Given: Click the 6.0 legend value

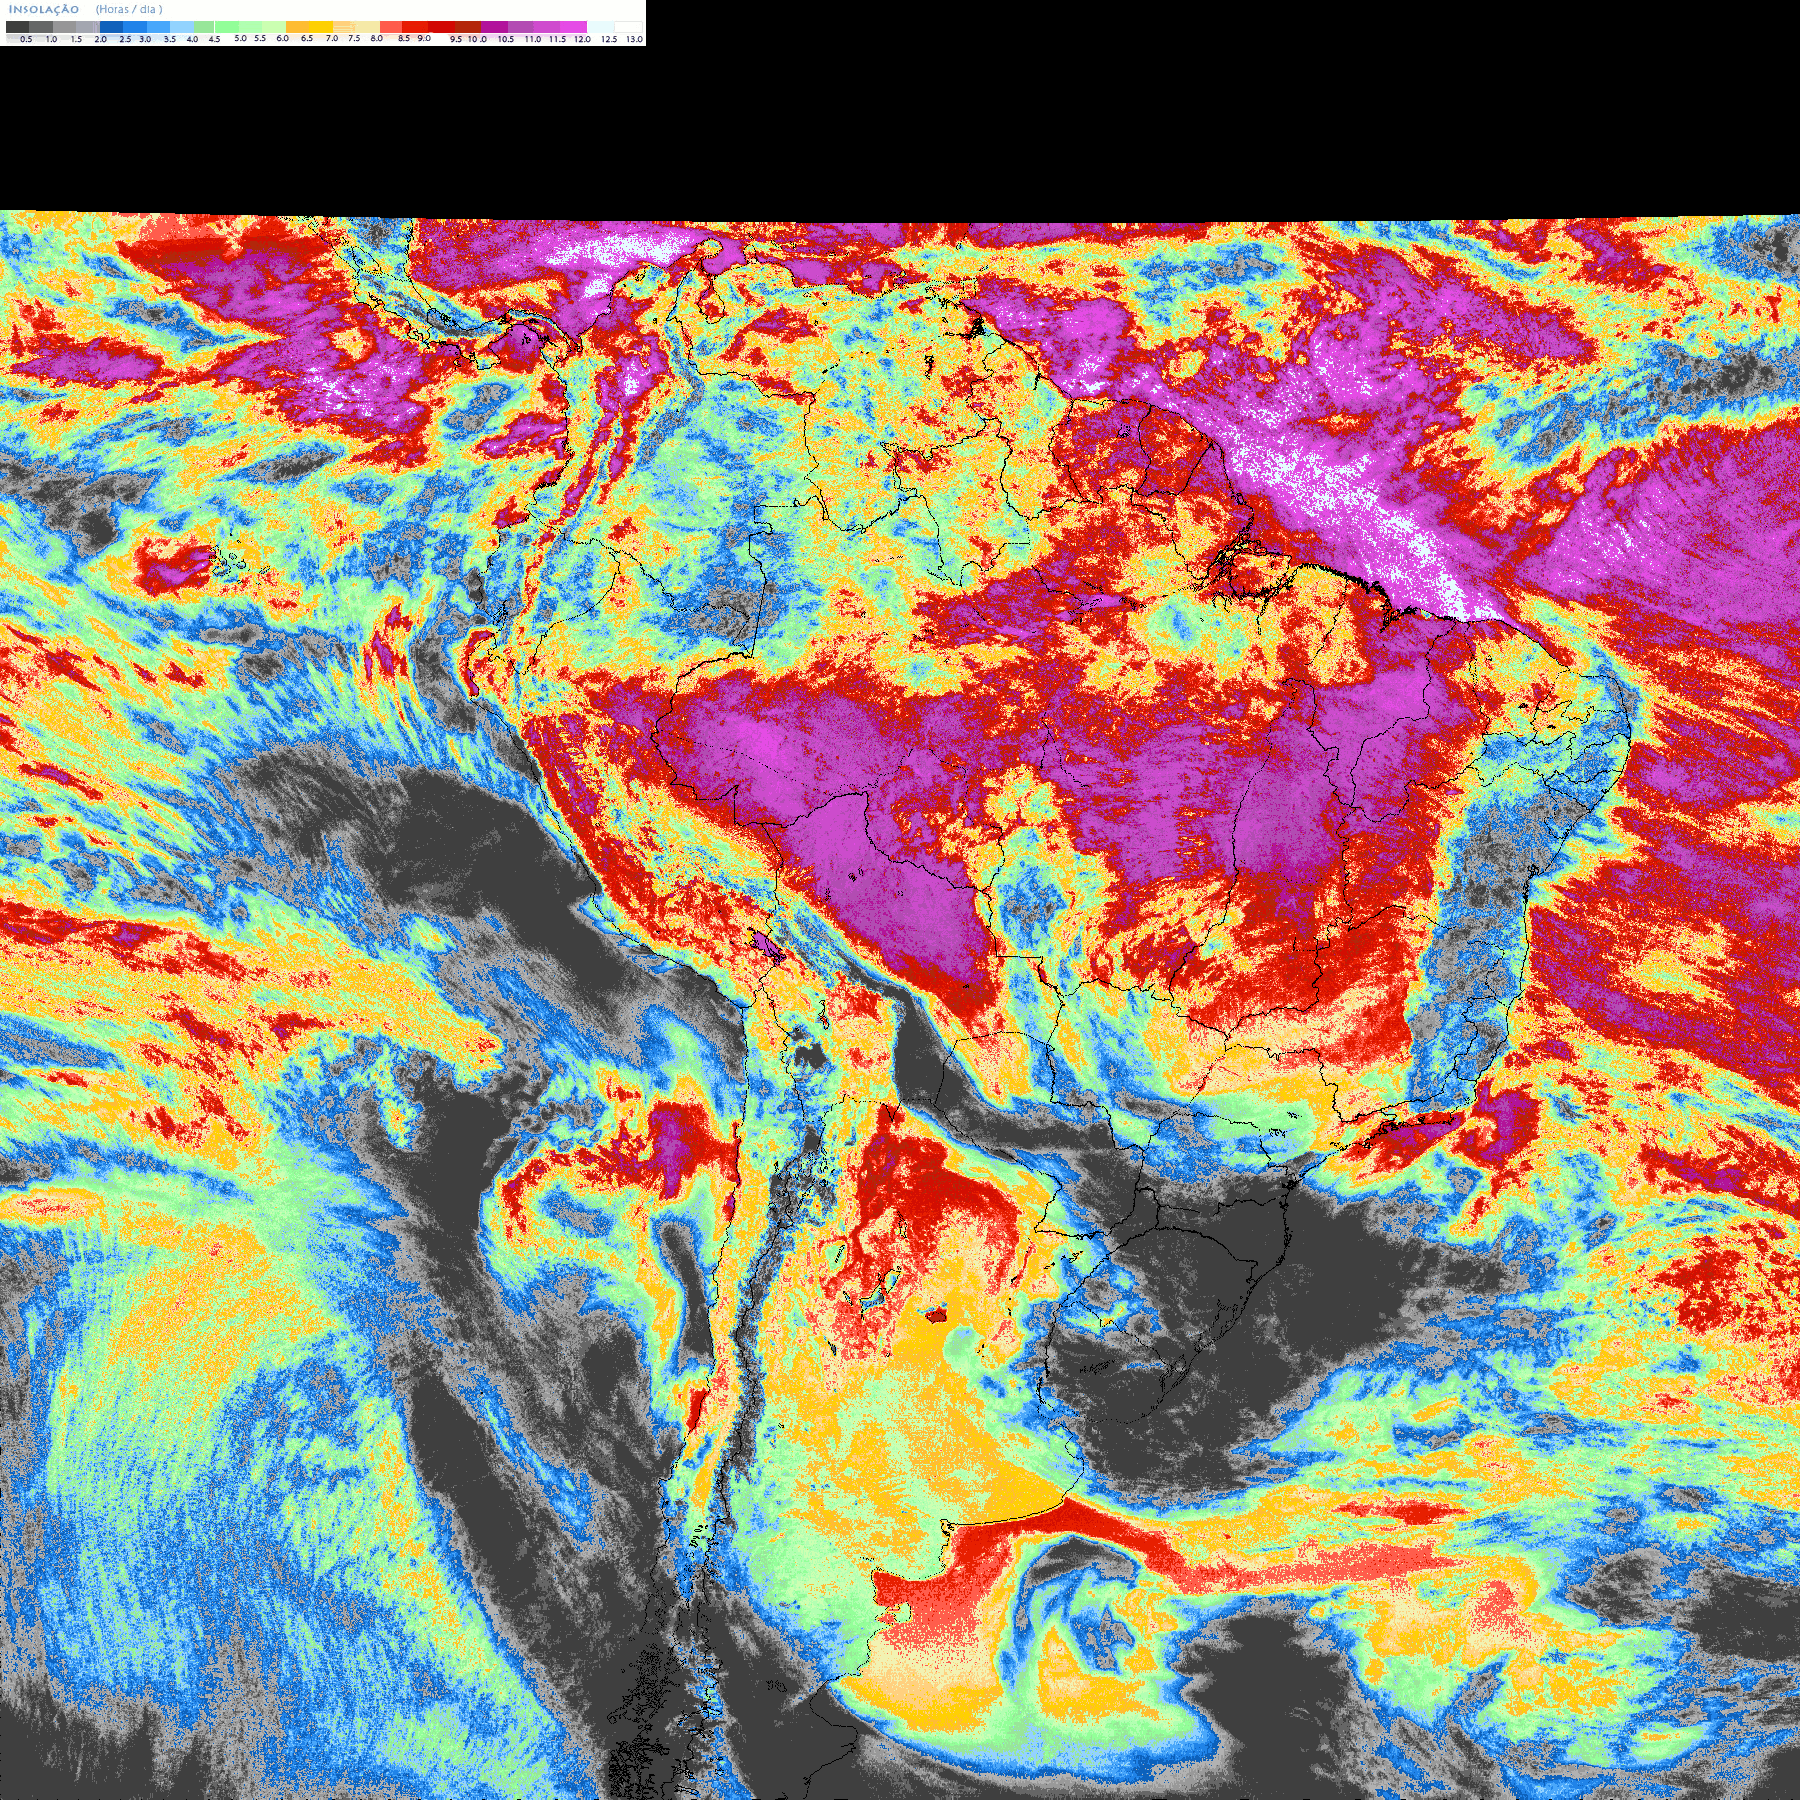Looking at the screenshot, I should (x=282, y=38).
